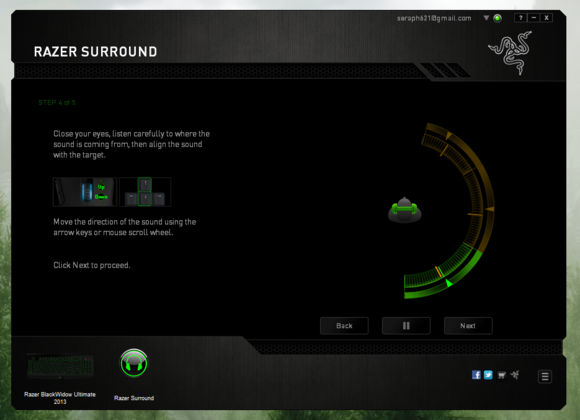This screenshot has height=420, width=580.
Task: Click the arrow keys instruction image
Action: click(145, 192)
